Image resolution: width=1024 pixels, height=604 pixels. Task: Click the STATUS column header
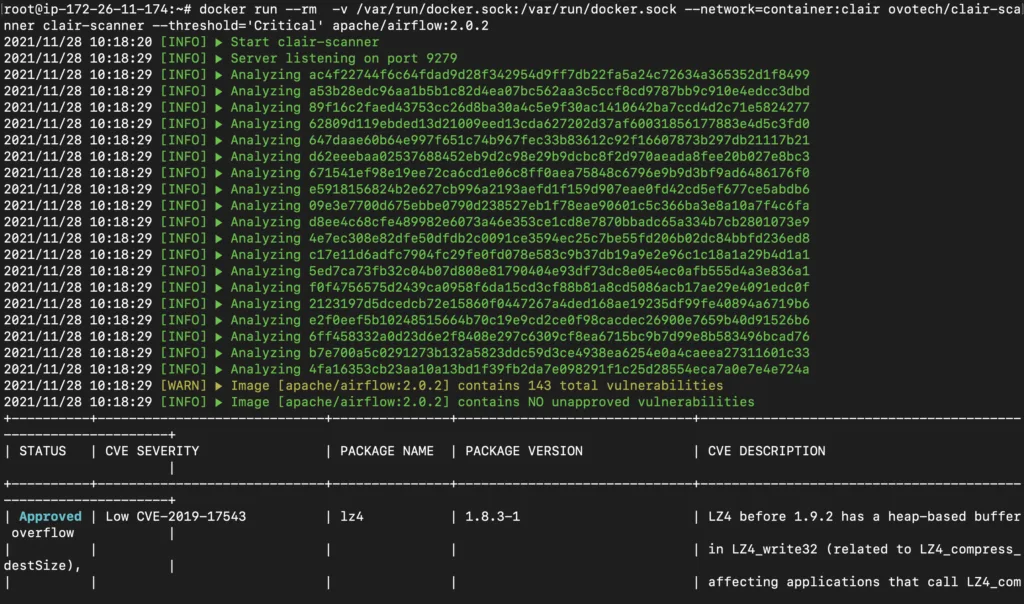tap(42, 451)
